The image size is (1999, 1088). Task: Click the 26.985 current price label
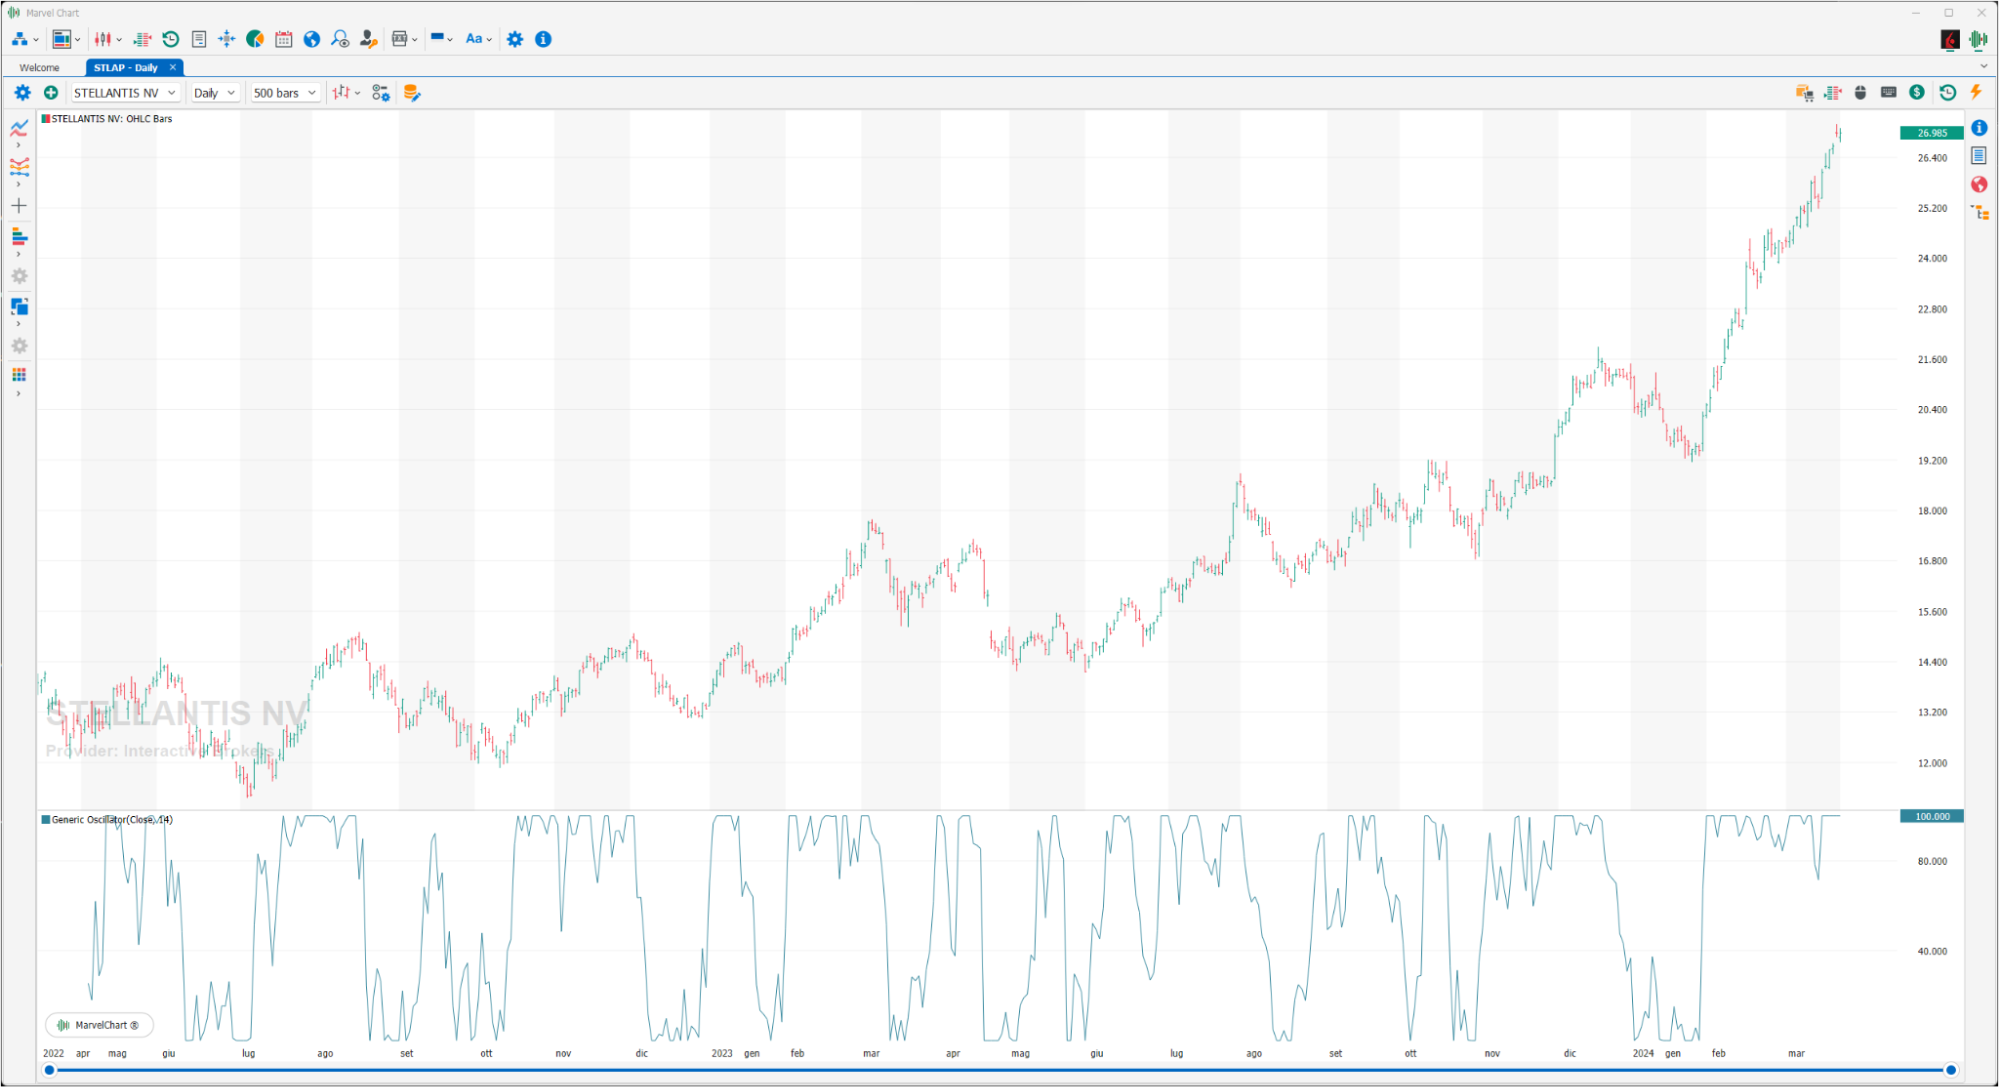click(x=1932, y=133)
